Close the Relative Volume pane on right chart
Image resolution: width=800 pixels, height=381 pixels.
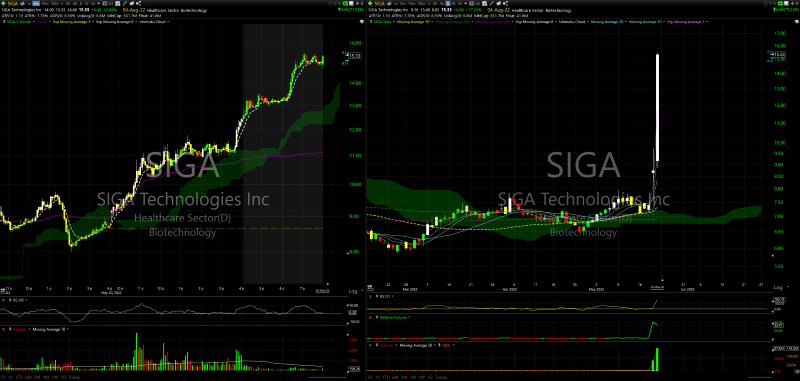pyautogui.click(x=371, y=317)
